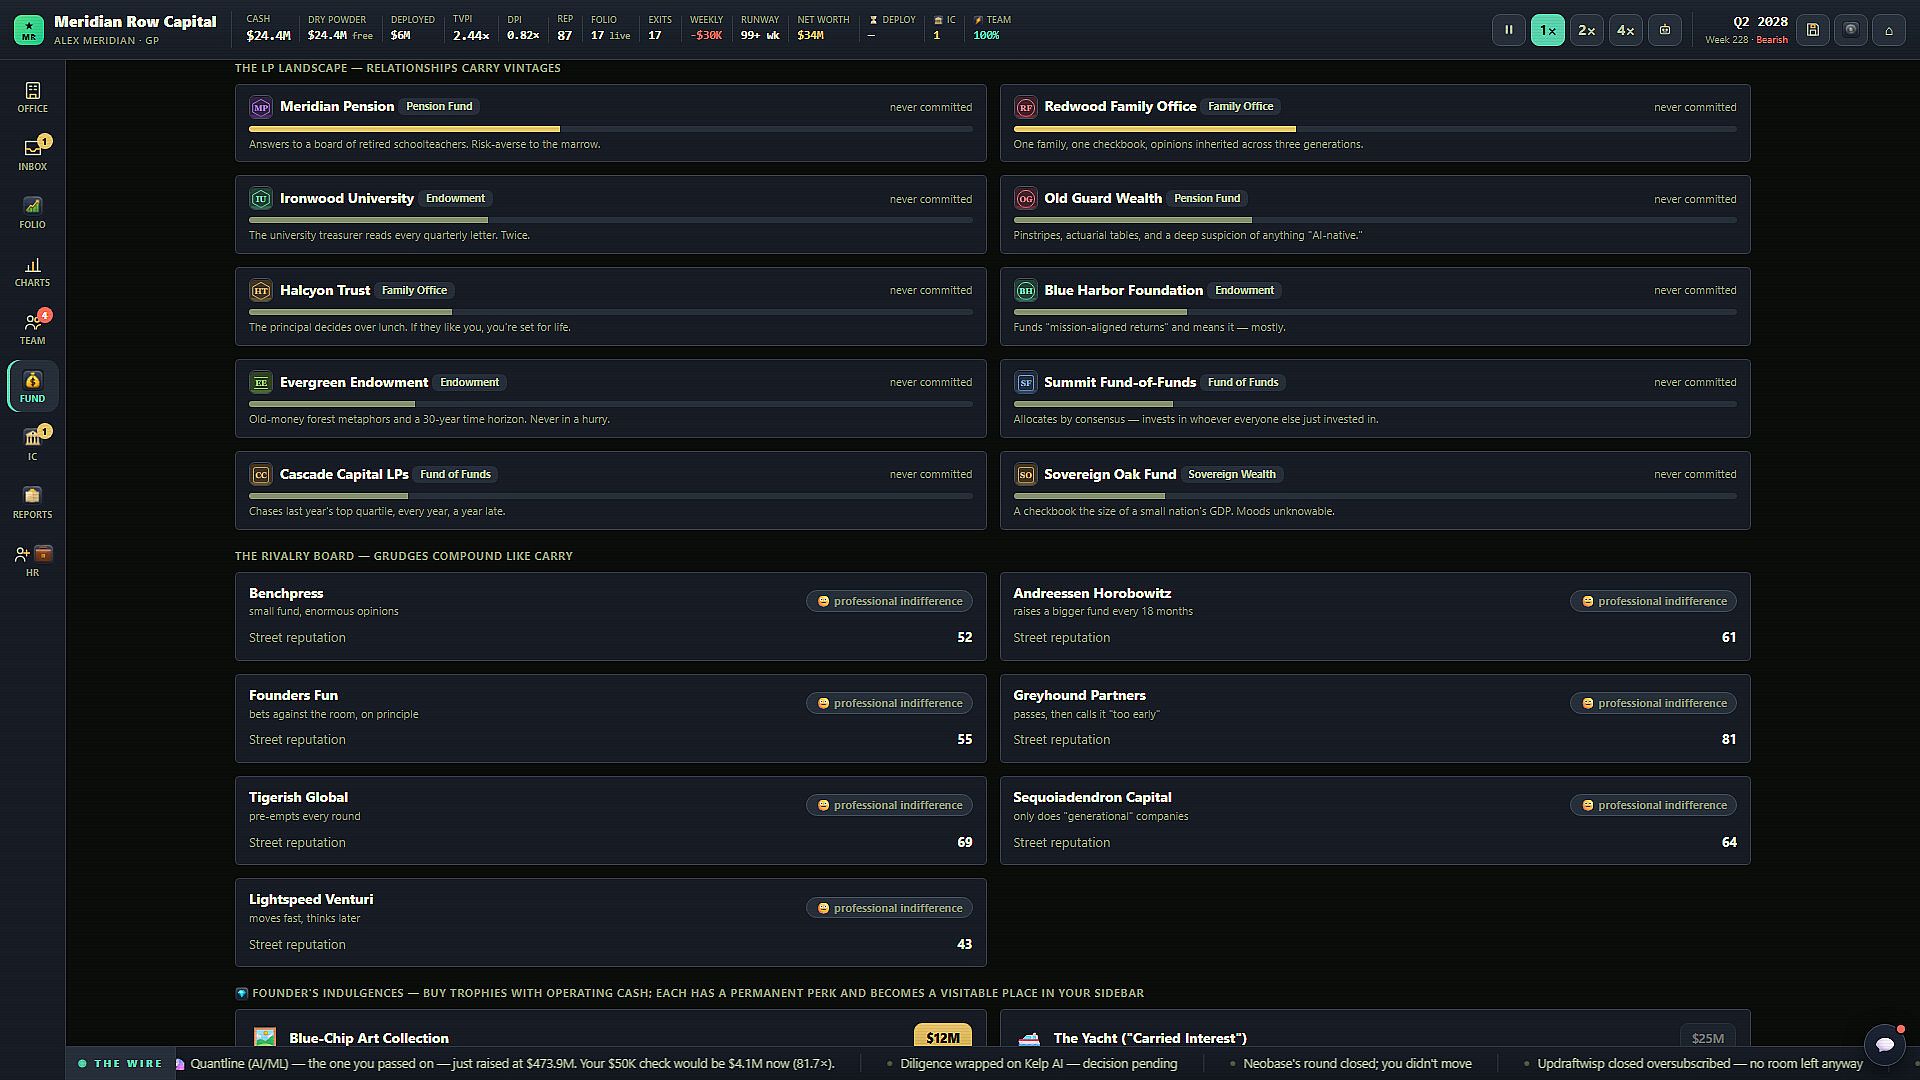Click the WEEKLY -$30K header stat
This screenshot has height=1080, width=1920.
point(706,28)
